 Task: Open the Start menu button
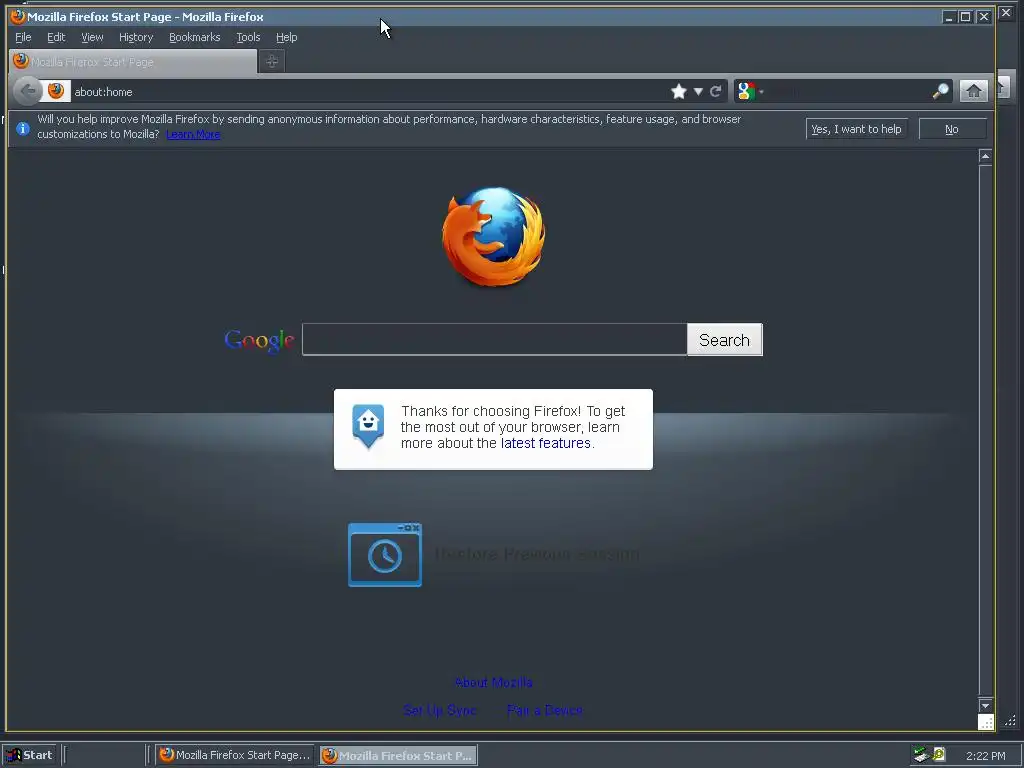[30, 755]
